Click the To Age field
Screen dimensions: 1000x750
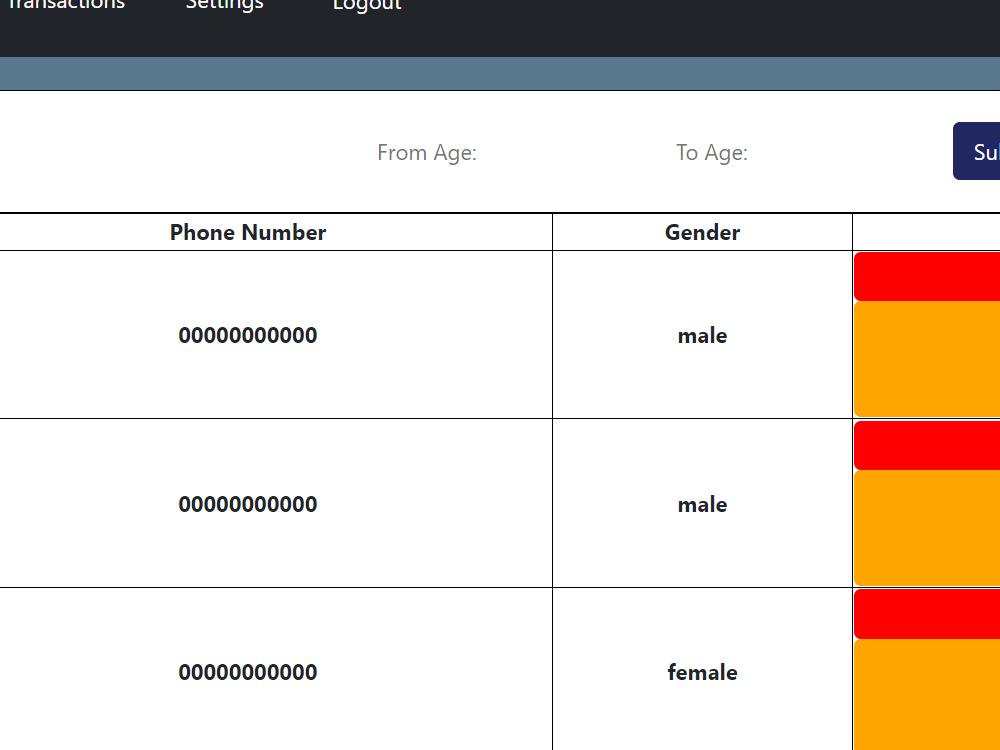(x=712, y=152)
